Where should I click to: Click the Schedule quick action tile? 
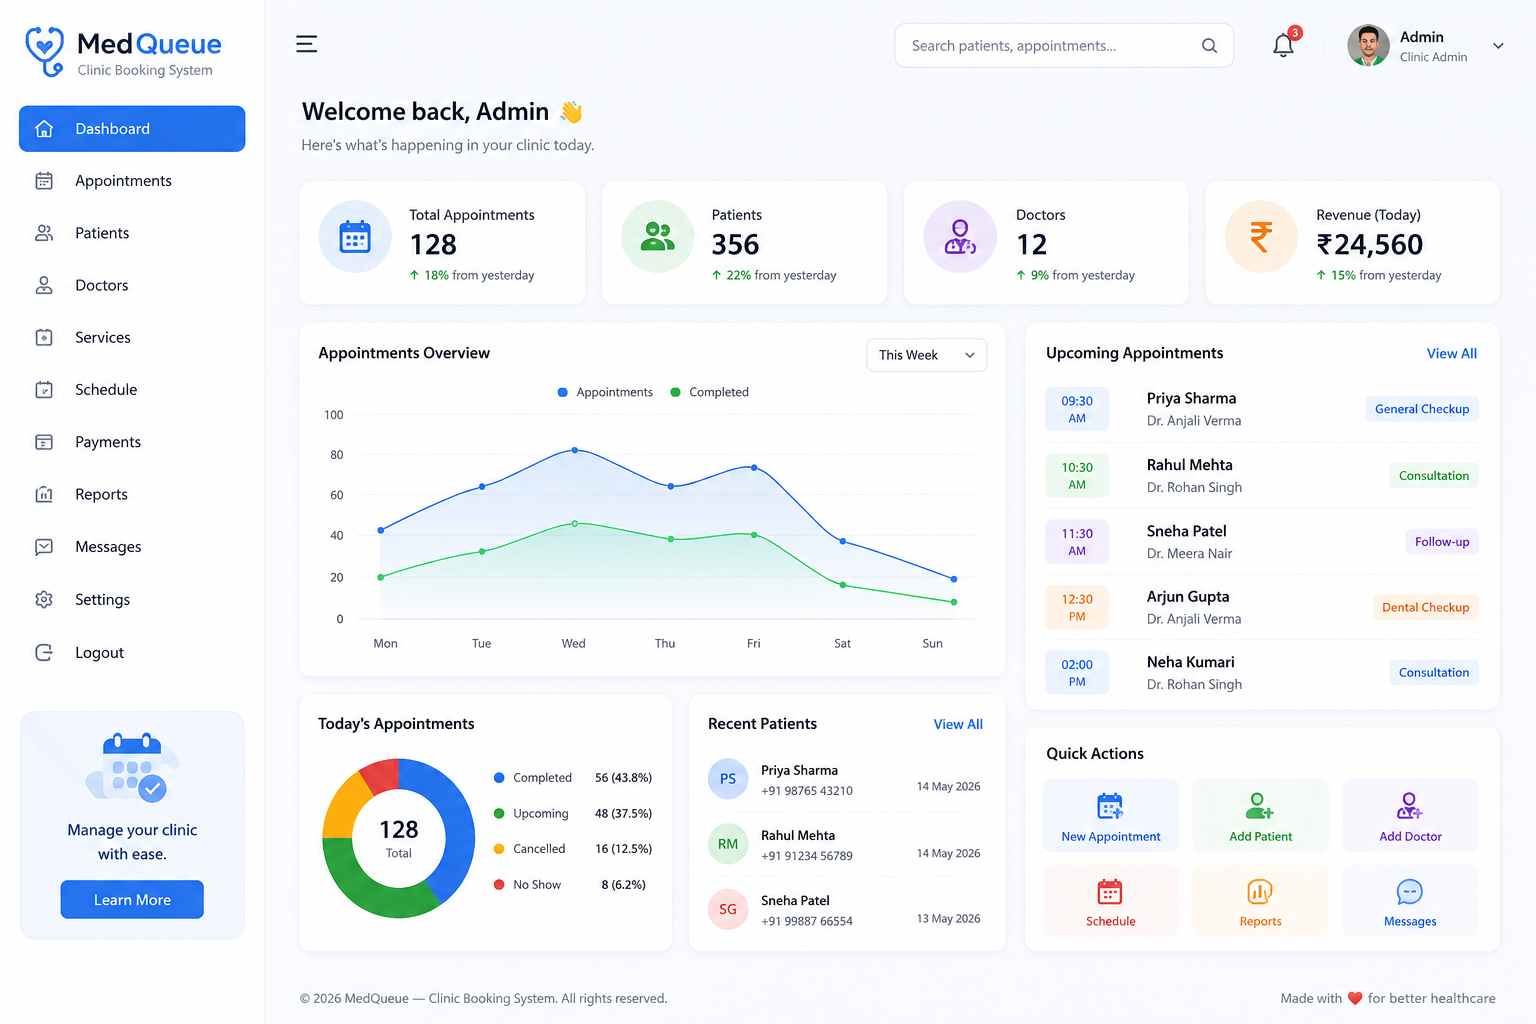pos(1111,901)
